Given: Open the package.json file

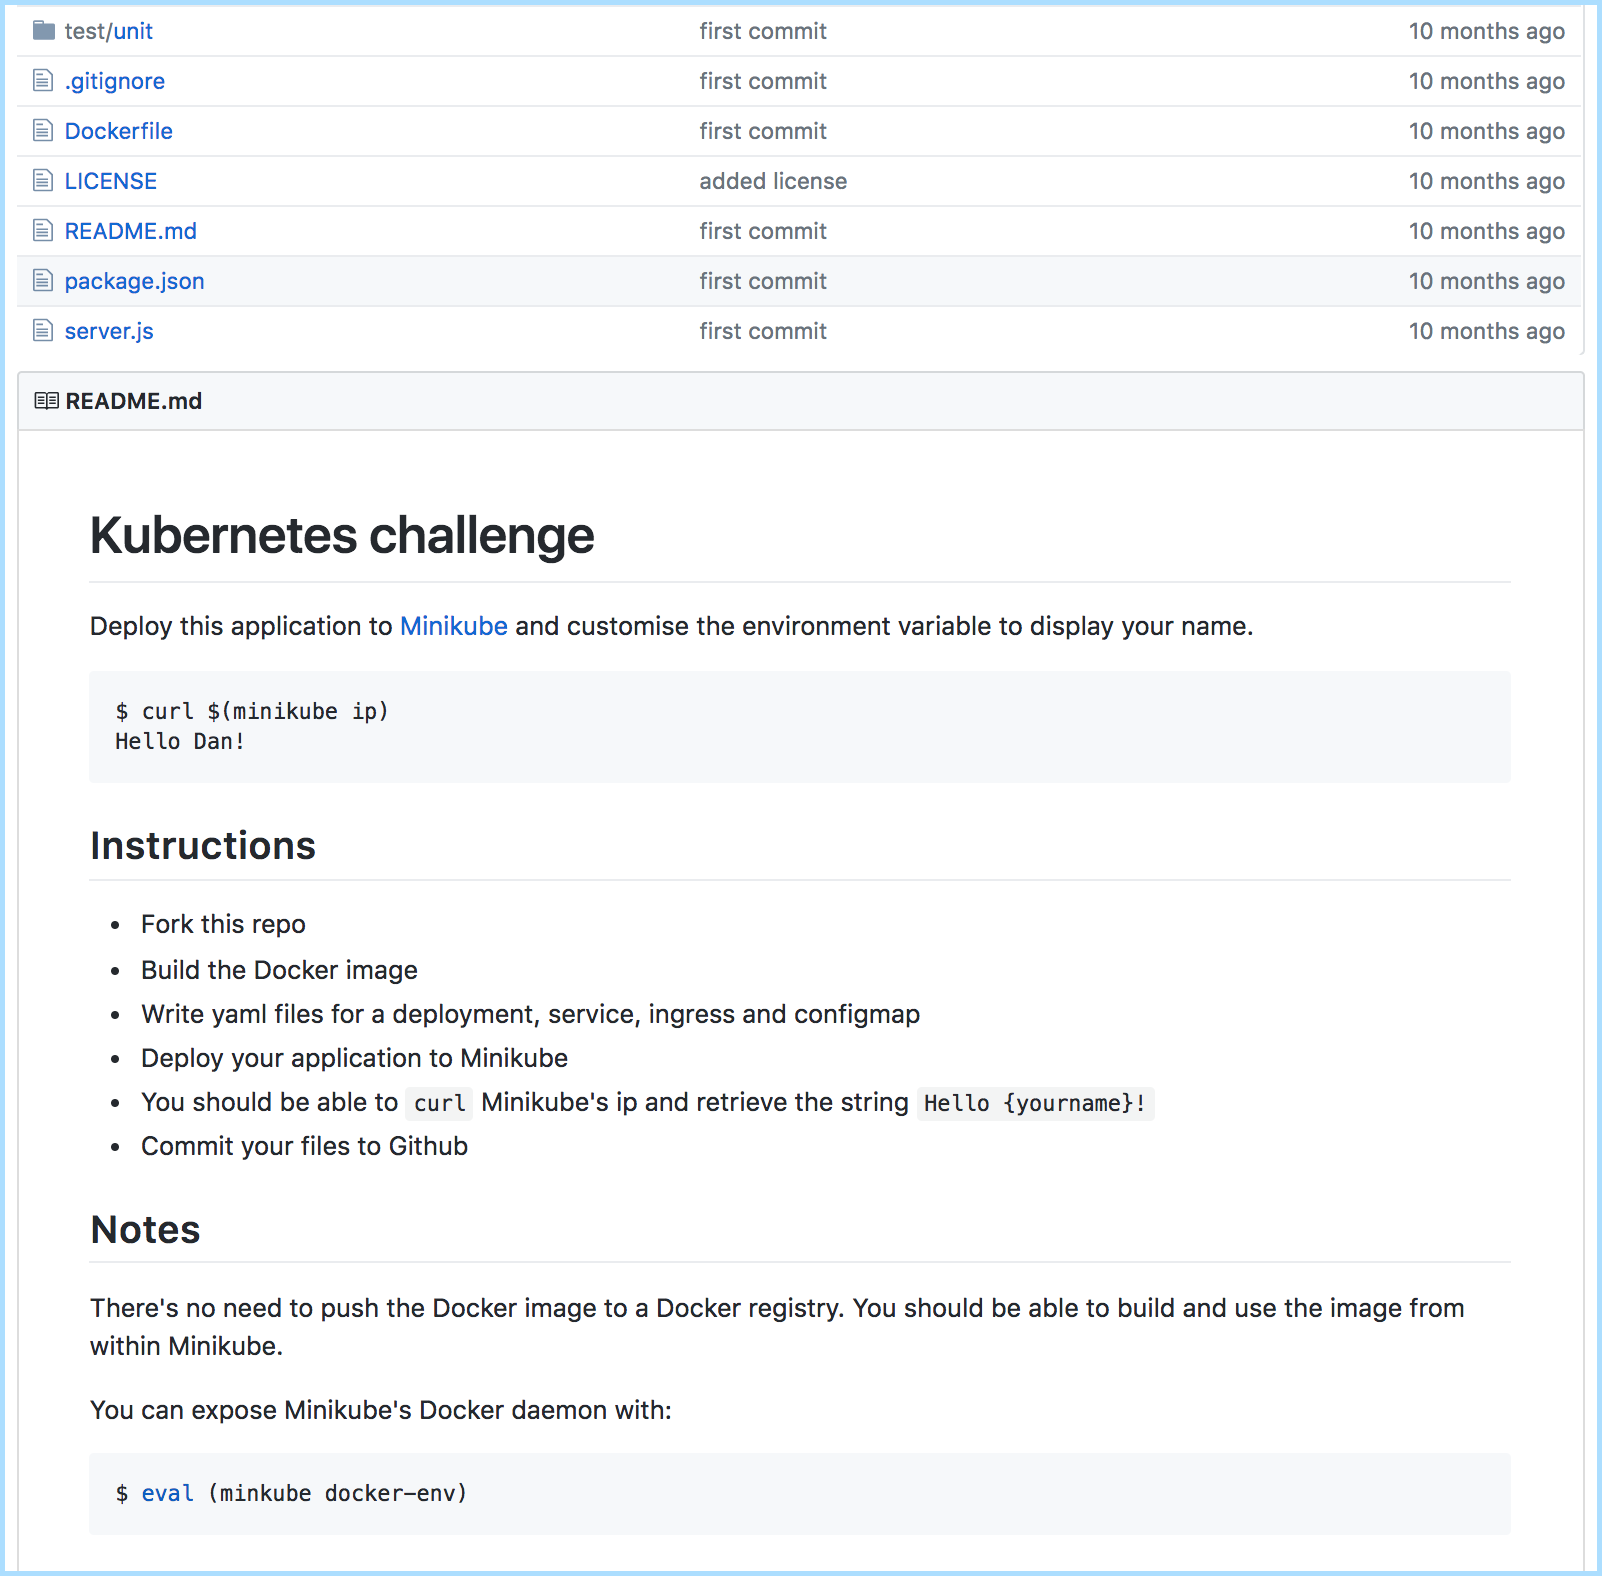Looking at the screenshot, I should [135, 281].
